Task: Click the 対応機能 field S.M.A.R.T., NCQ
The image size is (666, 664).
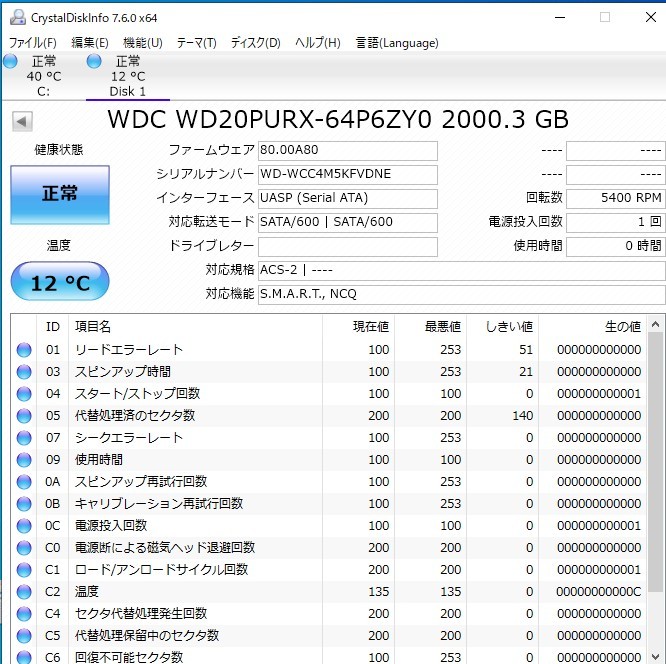Action: coord(462,294)
